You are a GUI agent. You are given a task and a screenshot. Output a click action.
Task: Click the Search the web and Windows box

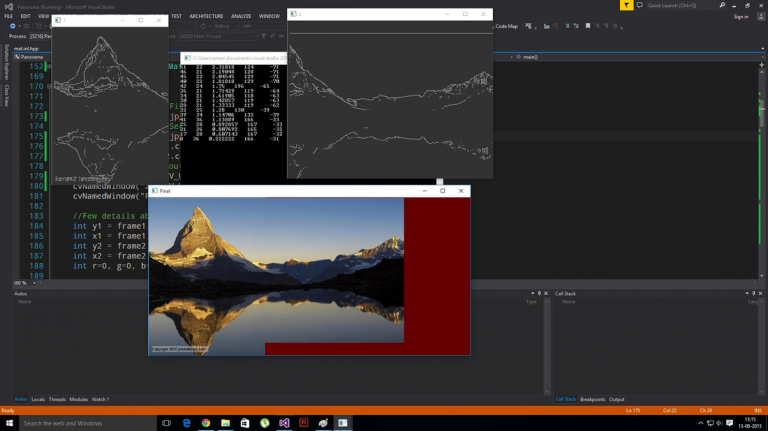point(87,423)
